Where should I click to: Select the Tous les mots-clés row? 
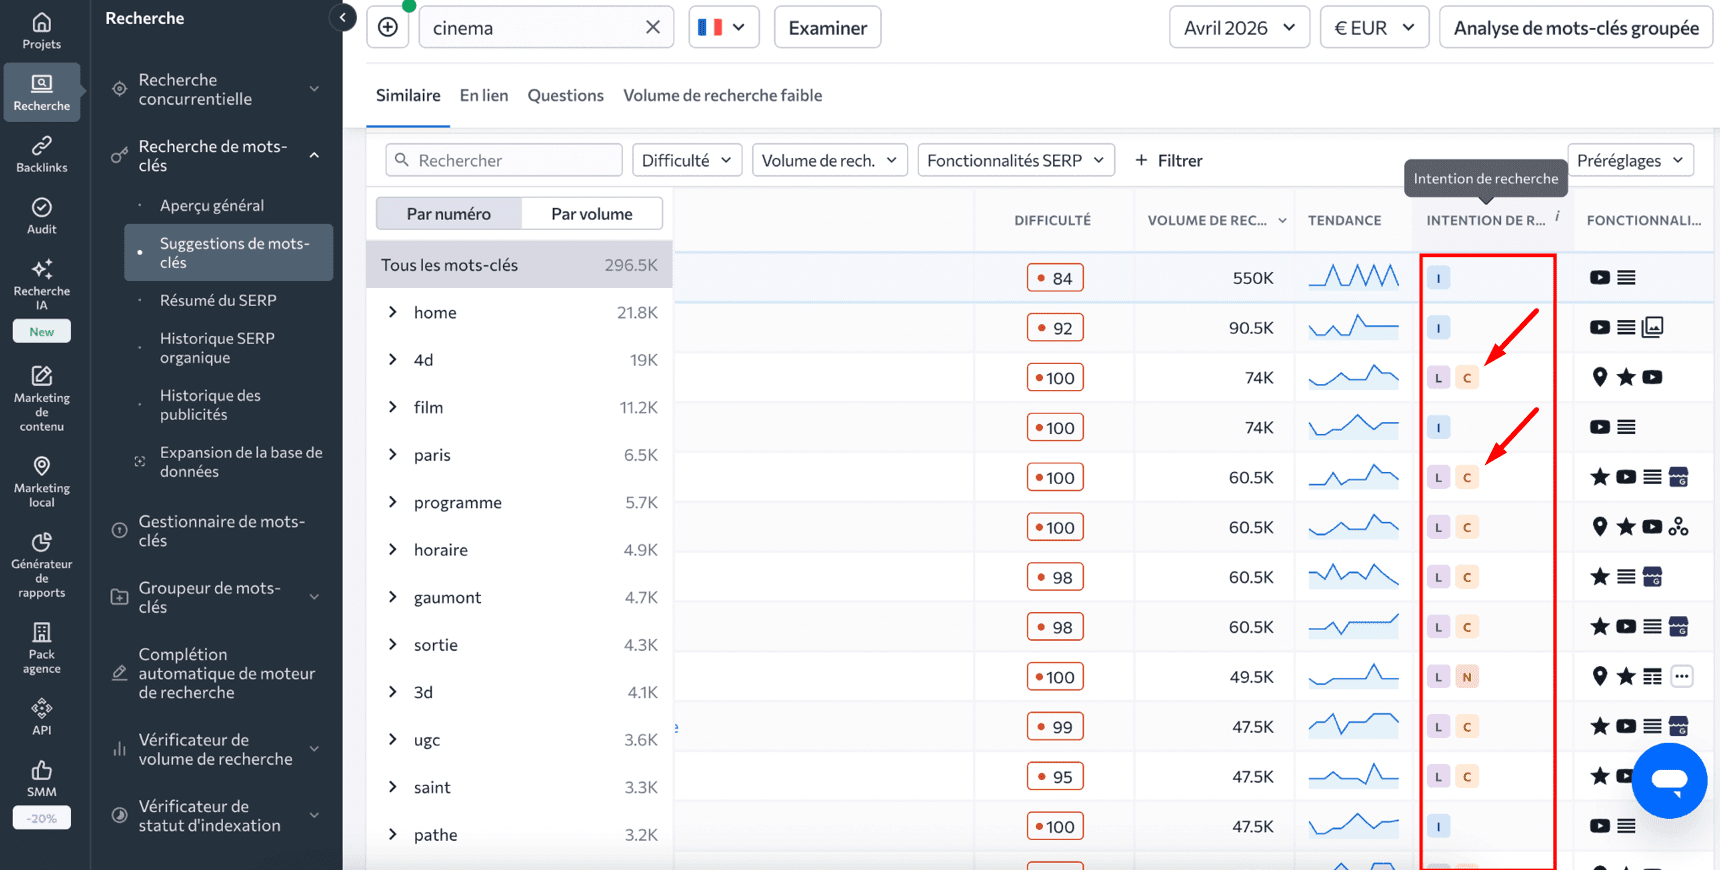point(519,265)
